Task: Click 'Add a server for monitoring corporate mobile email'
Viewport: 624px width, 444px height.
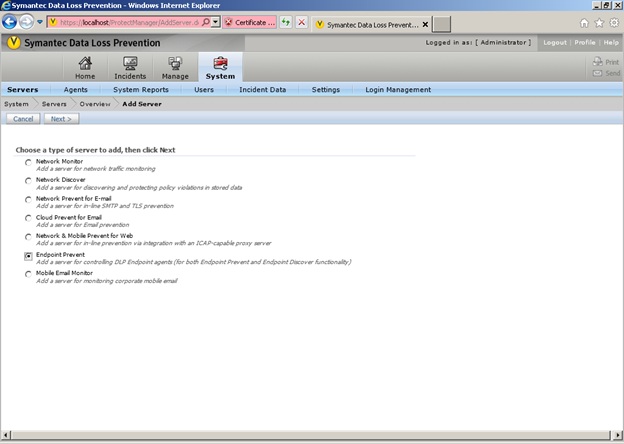Action: 107,281
